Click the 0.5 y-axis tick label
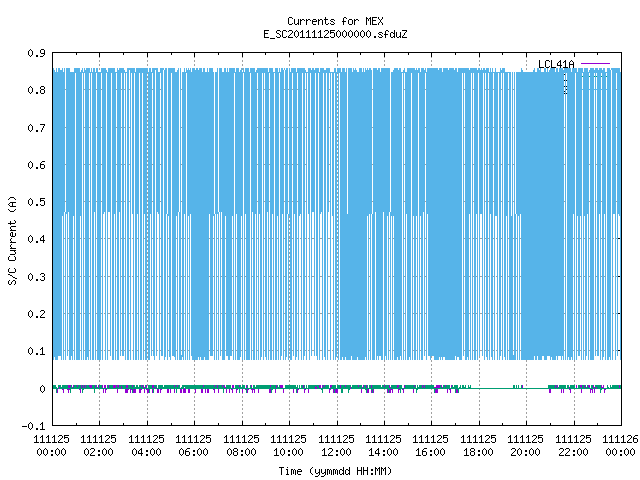 pyautogui.click(x=37, y=202)
